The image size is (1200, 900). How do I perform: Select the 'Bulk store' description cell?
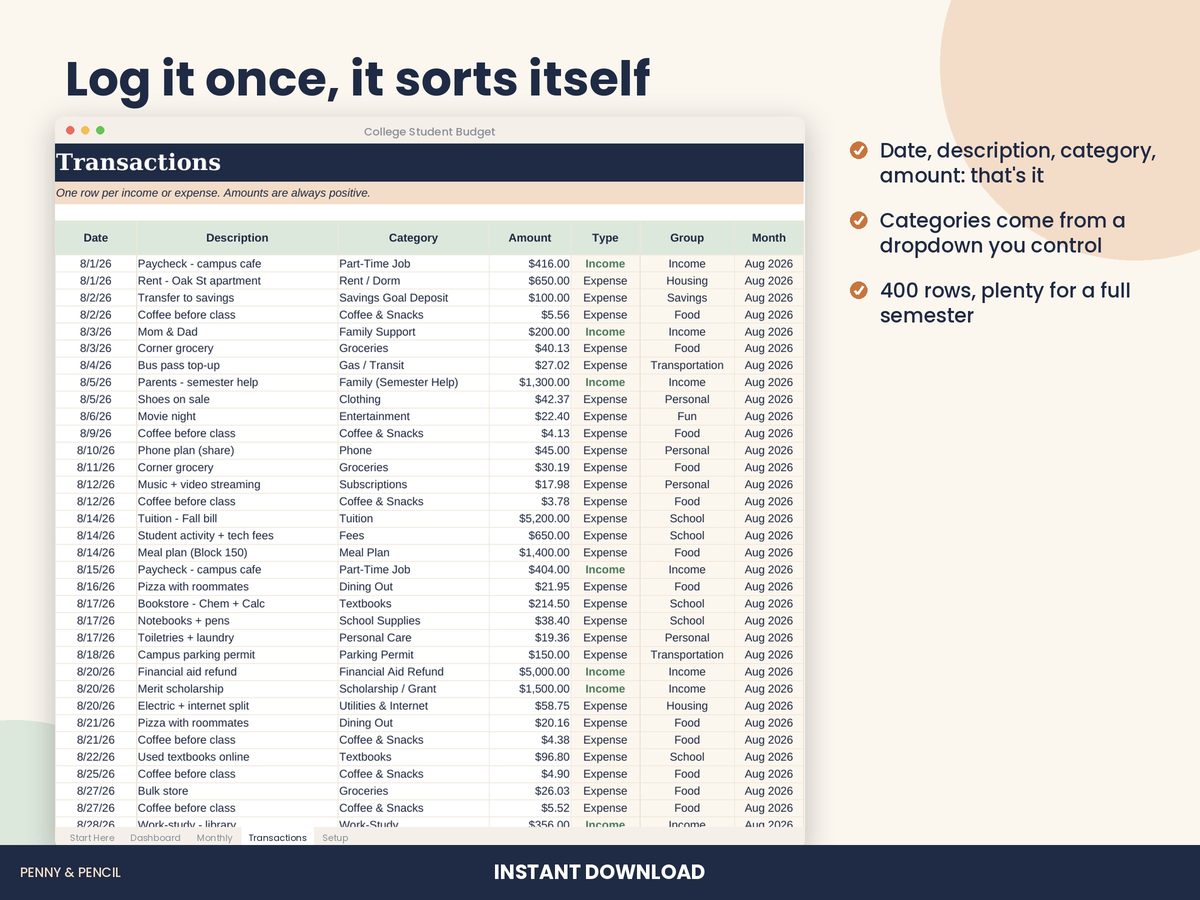pyautogui.click(x=237, y=791)
